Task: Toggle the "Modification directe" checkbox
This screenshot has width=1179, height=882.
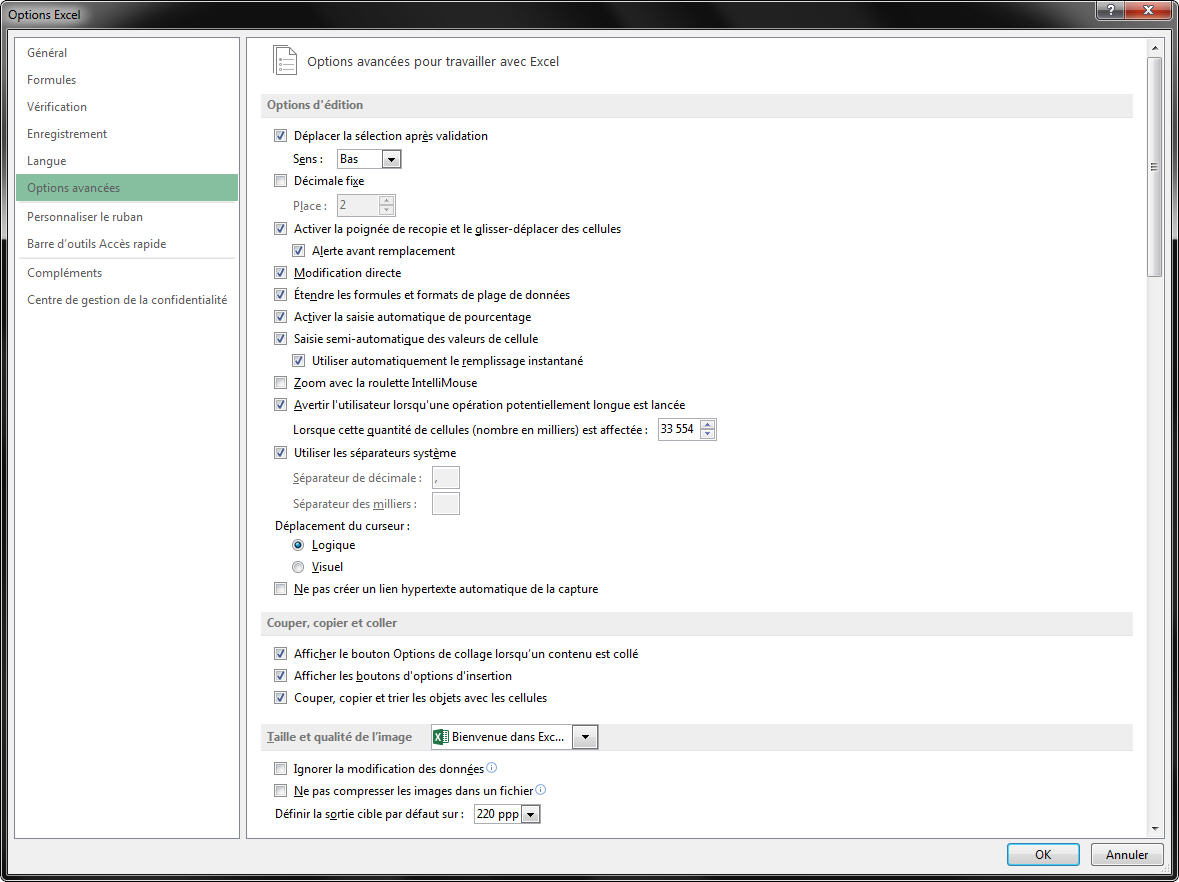Action: pos(280,273)
